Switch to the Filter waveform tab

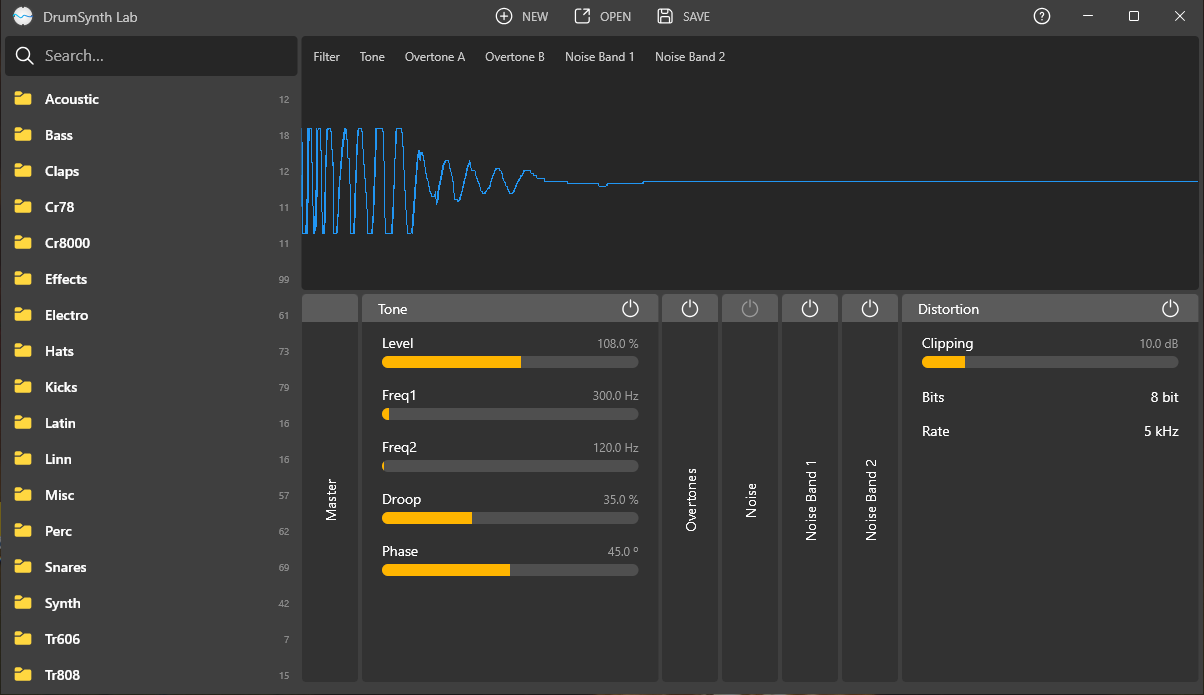pos(327,57)
